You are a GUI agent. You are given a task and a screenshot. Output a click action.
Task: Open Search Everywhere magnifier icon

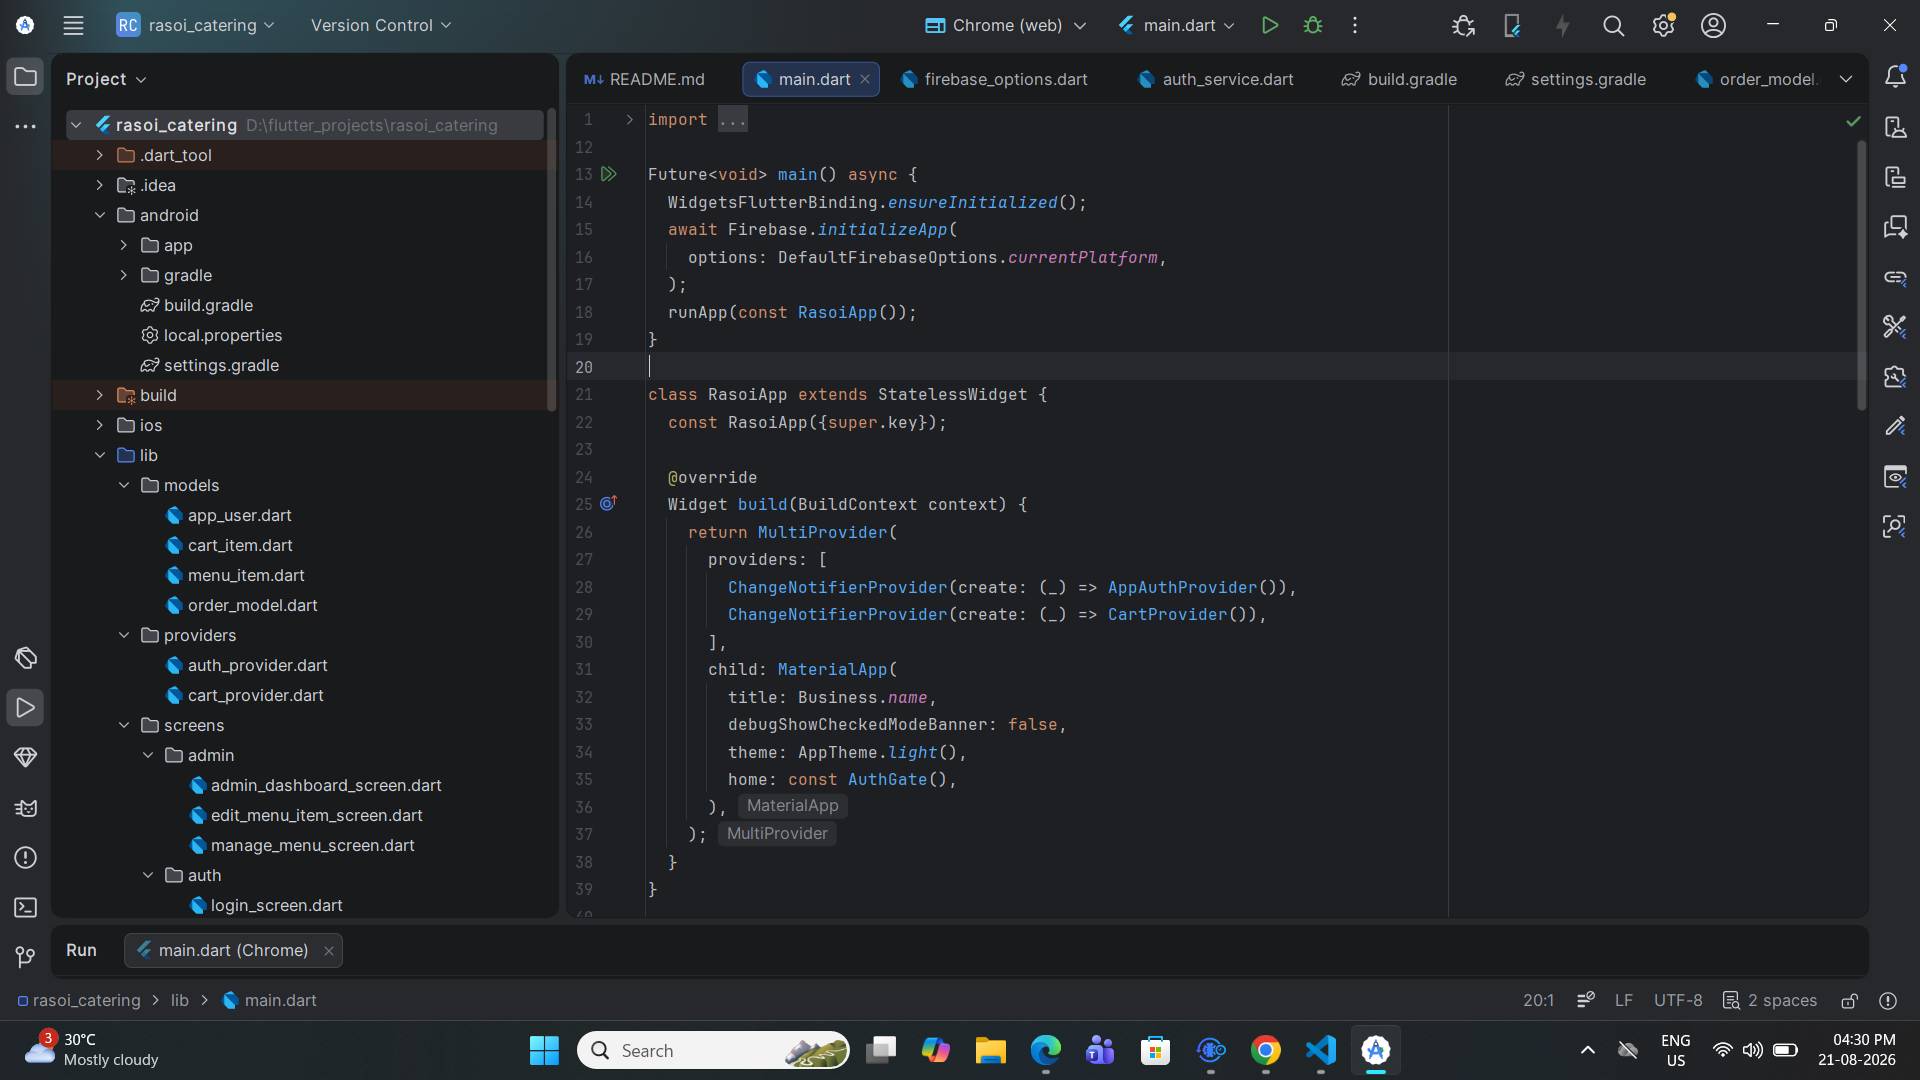[1613, 26]
